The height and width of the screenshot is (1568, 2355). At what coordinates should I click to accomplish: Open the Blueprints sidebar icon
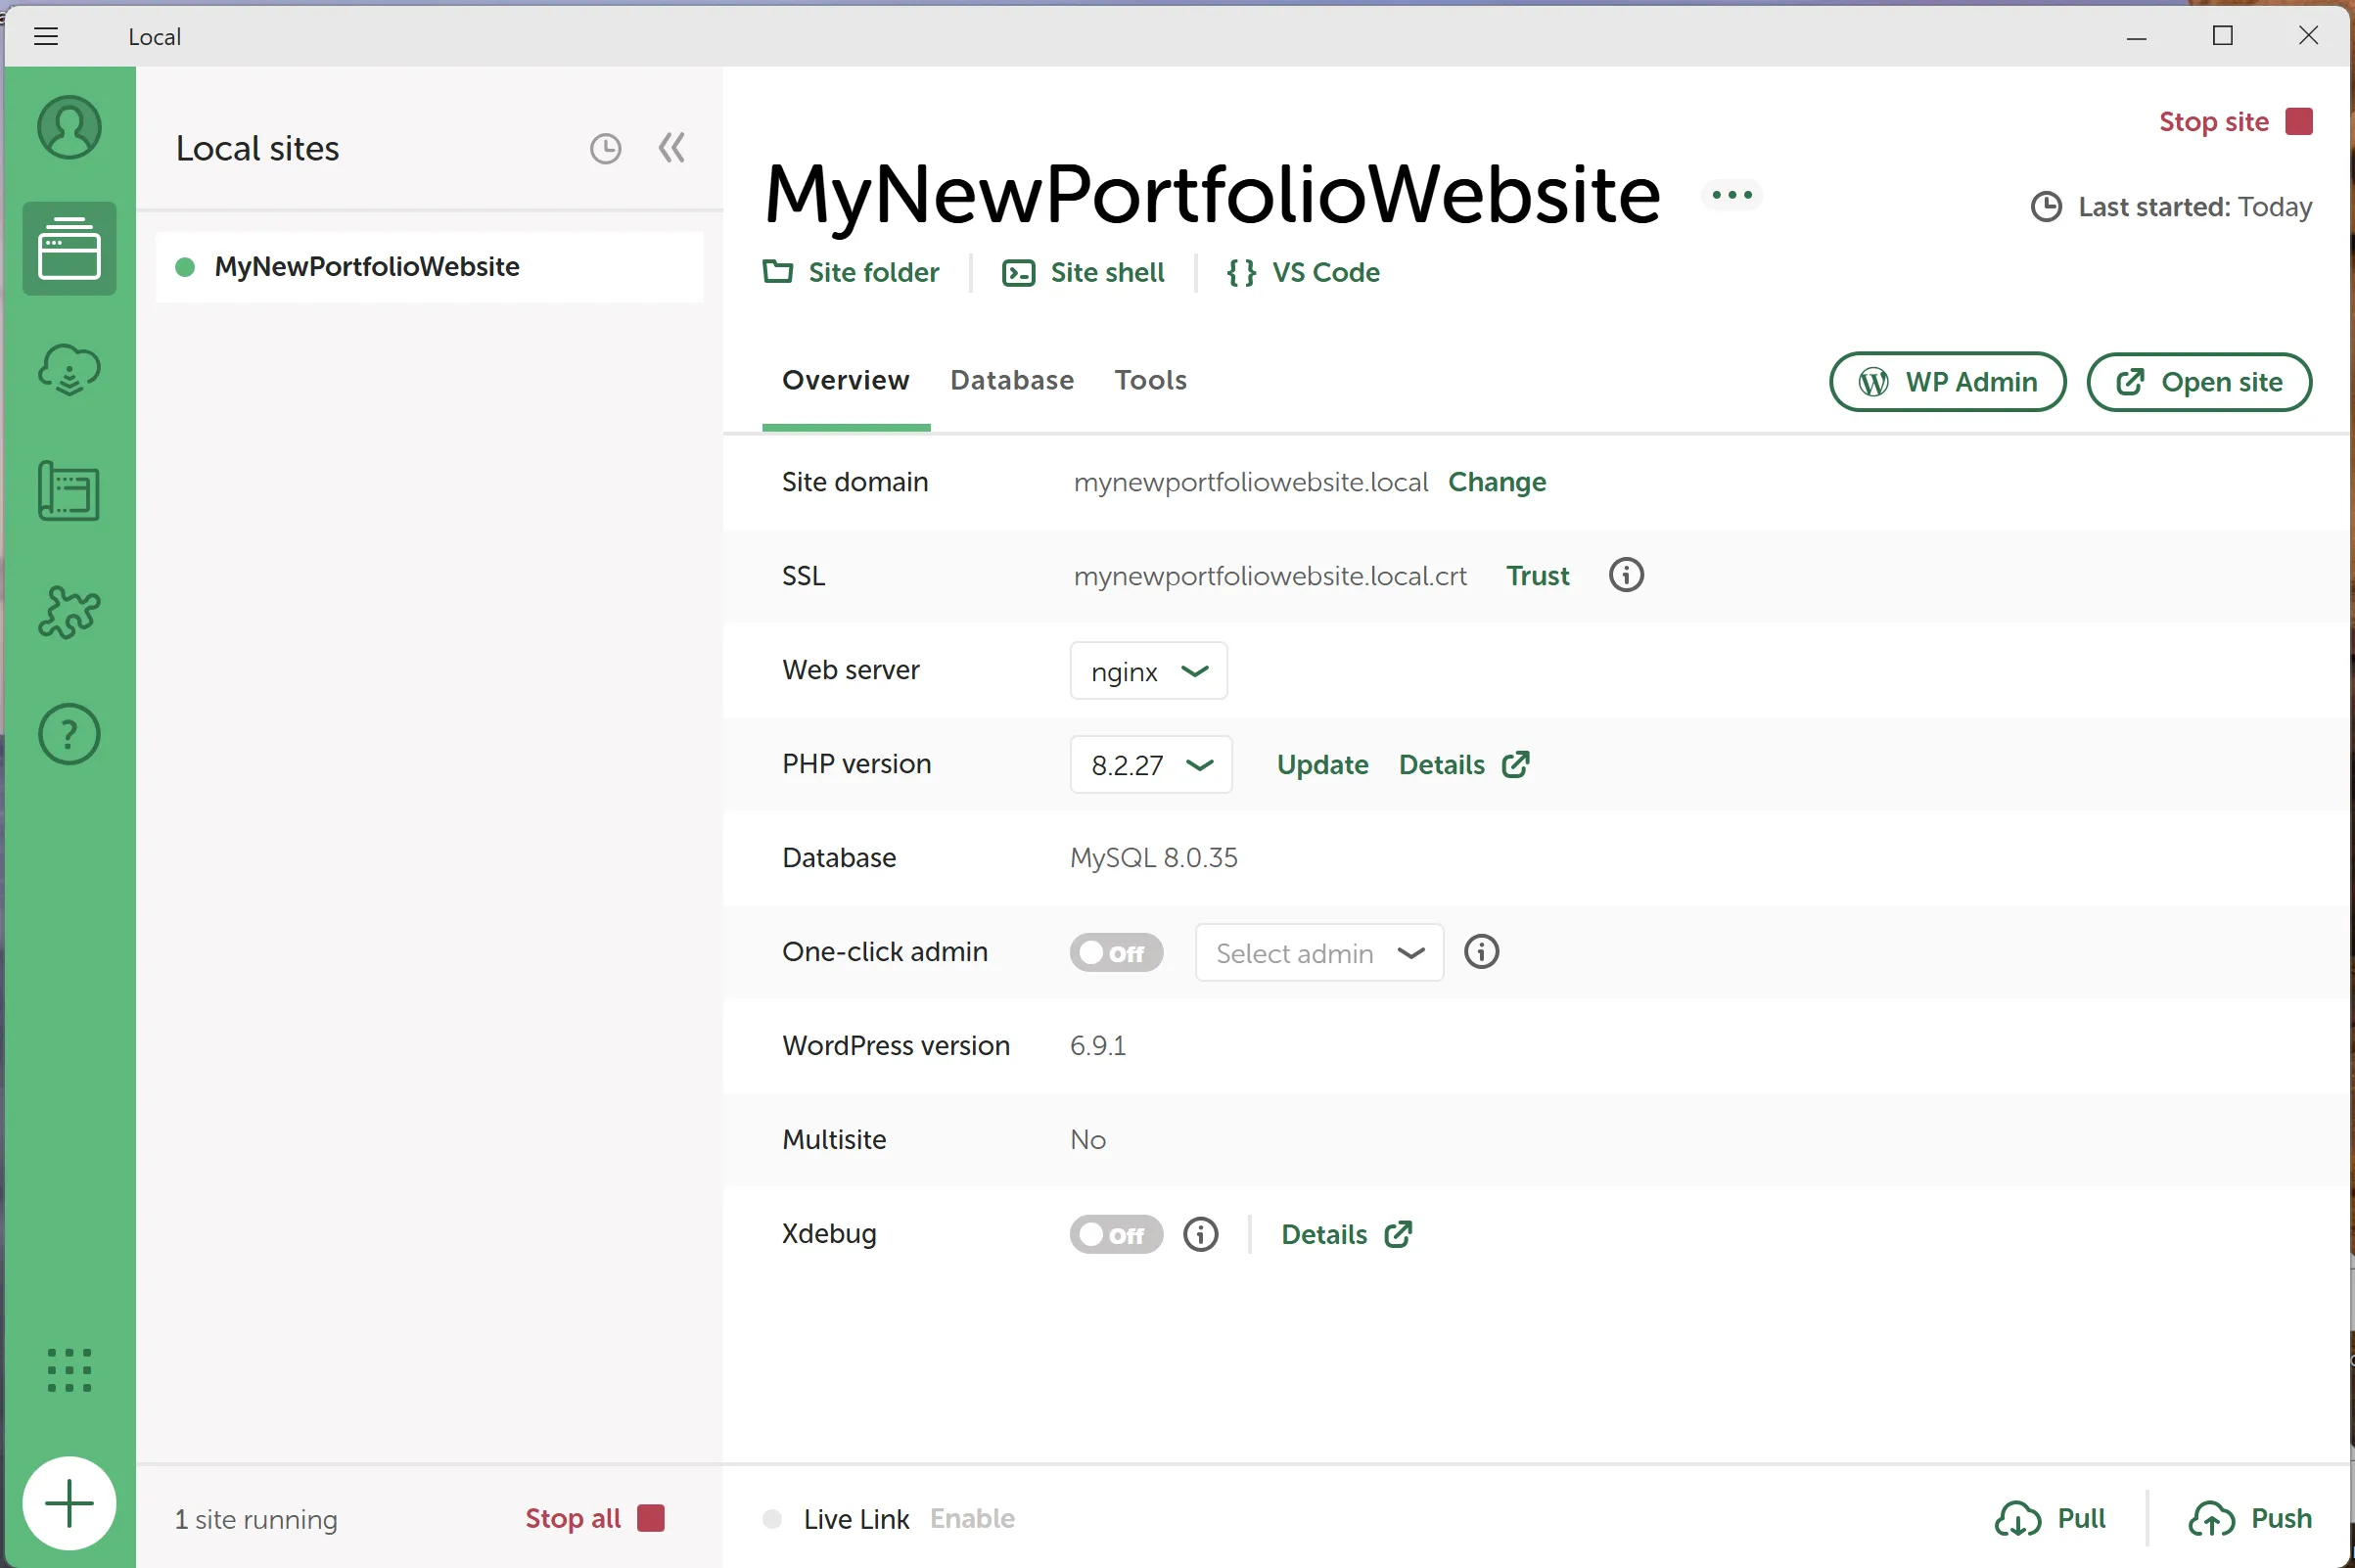[68, 491]
